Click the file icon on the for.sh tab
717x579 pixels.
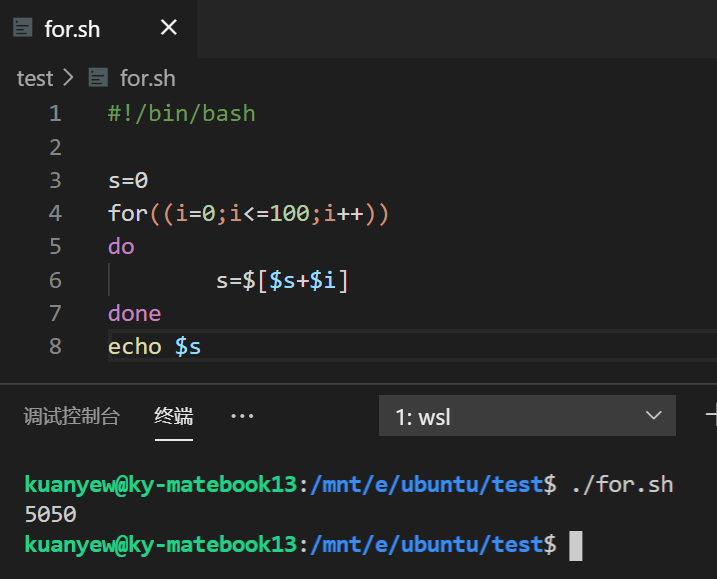coord(23,27)
